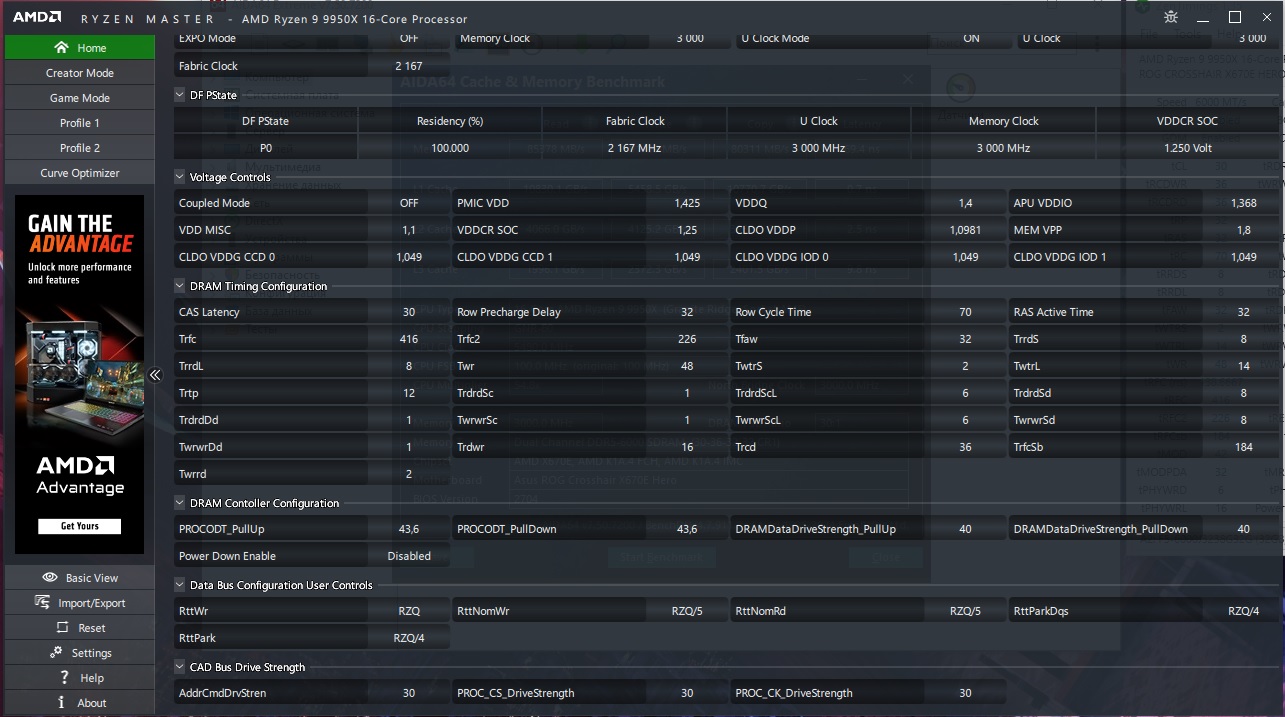Collapse the Voltage Controls section
1285x717 pixels.
tap(180, 177)
